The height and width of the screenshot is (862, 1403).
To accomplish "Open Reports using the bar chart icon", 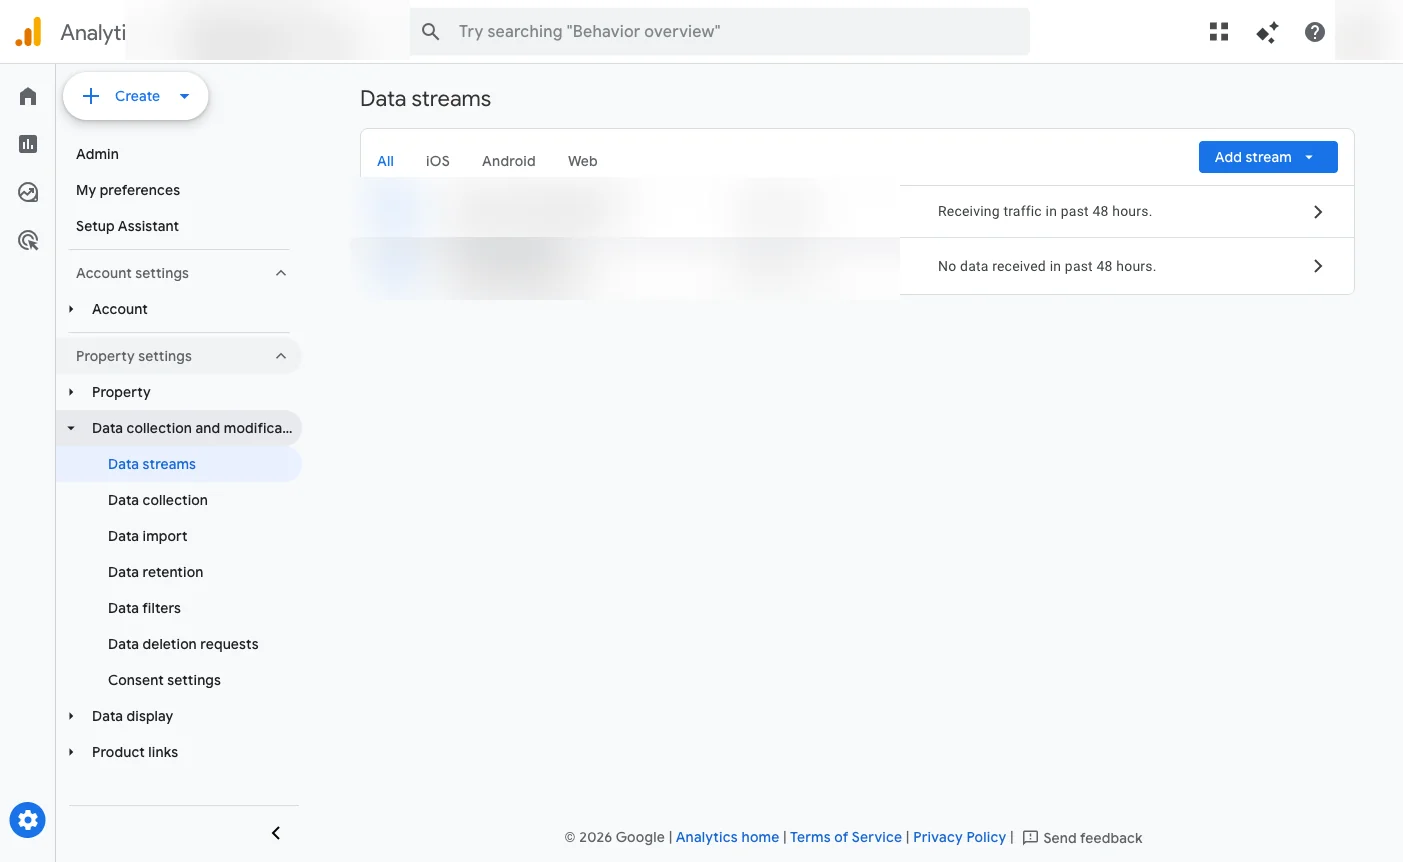I will coord(27,143).
